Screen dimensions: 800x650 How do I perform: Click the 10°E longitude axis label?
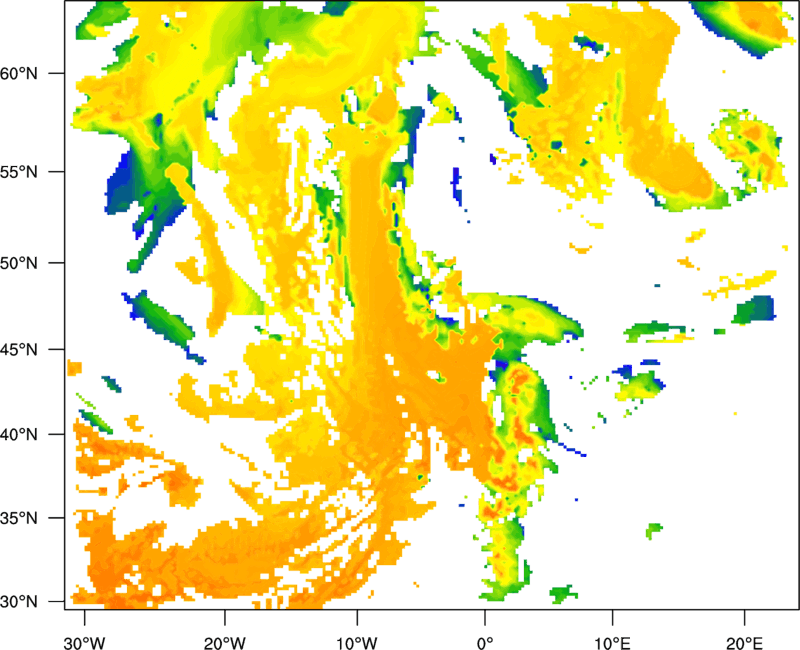click(x=612, y=643)
